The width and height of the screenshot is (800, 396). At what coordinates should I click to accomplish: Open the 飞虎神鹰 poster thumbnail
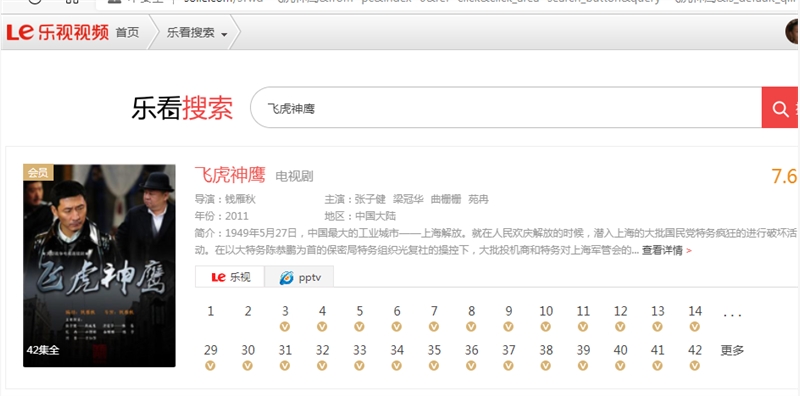pos(99,266)
